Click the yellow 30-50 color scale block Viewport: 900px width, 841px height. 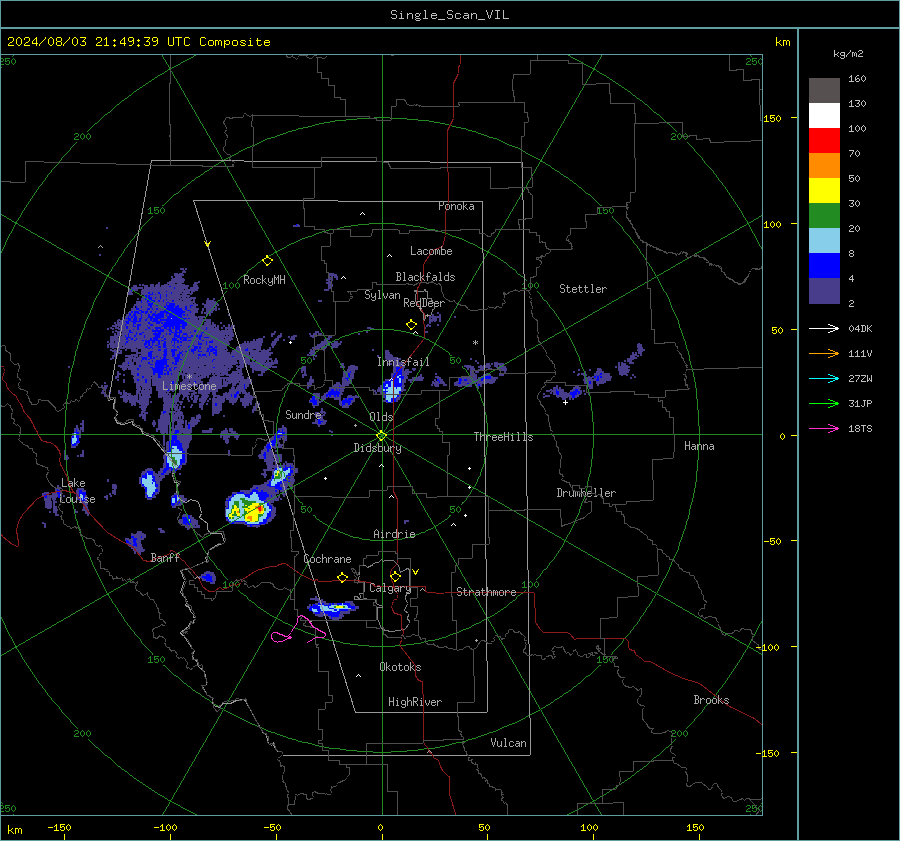[x=824, y=191]
